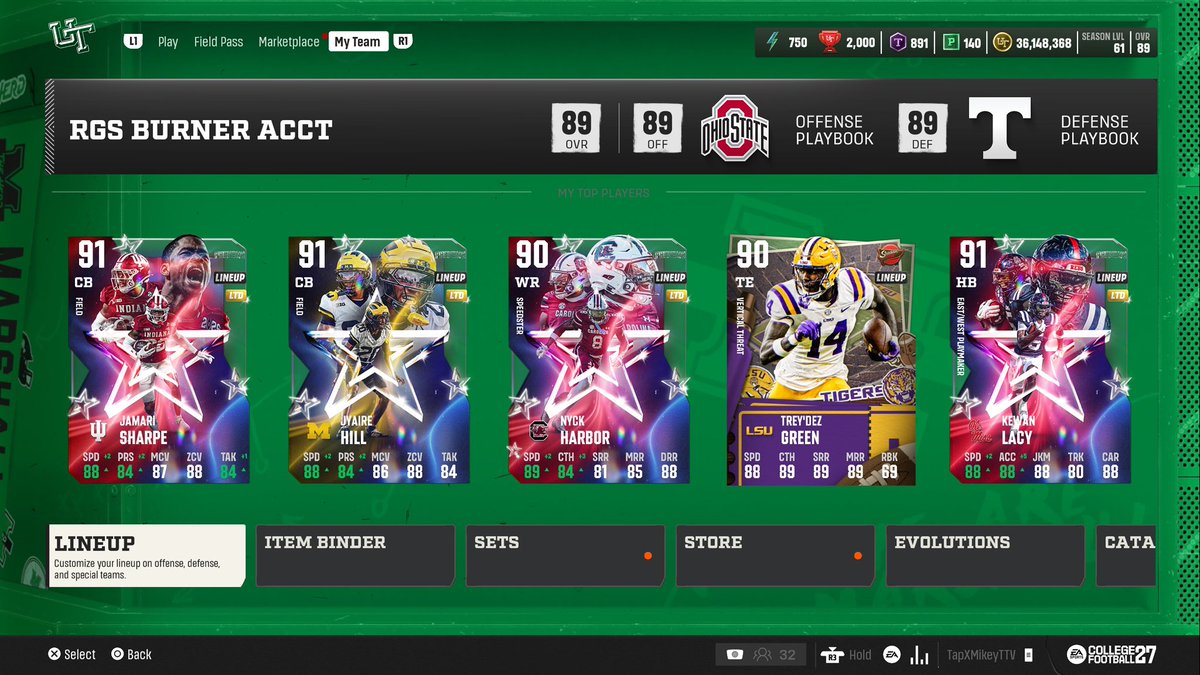The image size is (1200, 675).
Task: Click the South Carolina logo on Harbor's card
Action: (x=538, y=431)
